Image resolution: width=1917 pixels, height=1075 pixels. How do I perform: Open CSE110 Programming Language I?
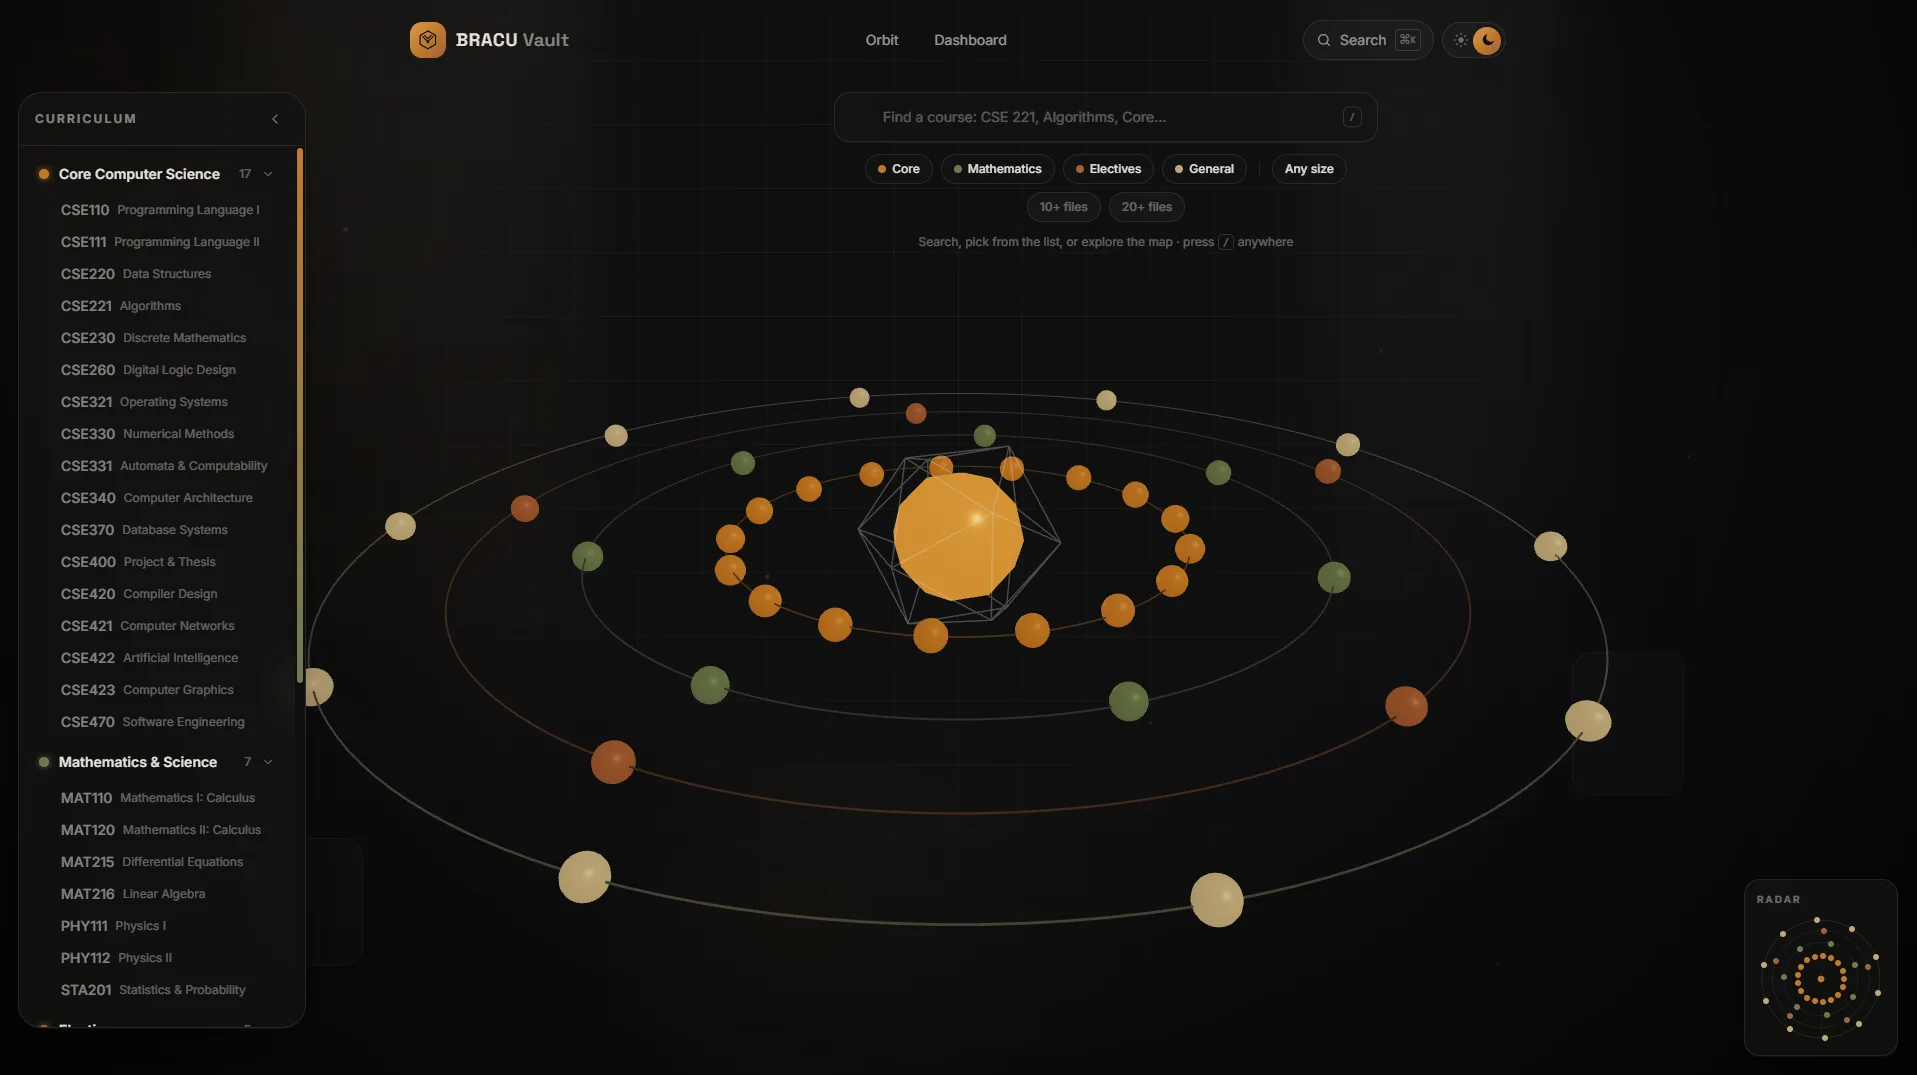(160, 210)
